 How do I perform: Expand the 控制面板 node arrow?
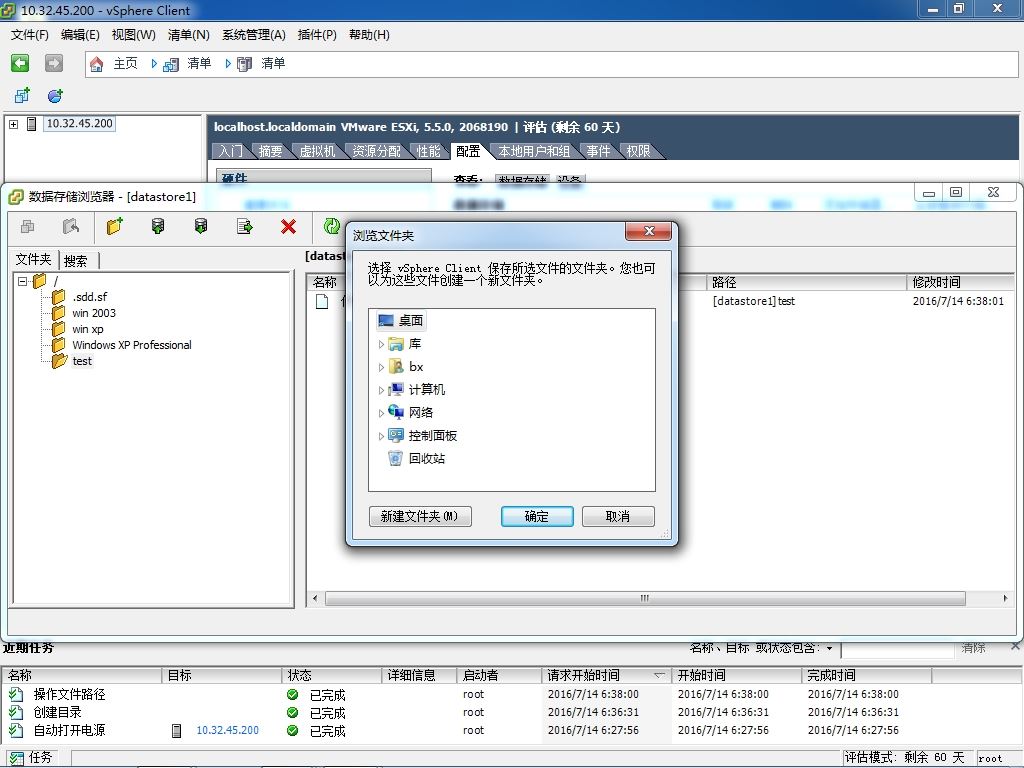pyautogui.click(x=381, y=436)
